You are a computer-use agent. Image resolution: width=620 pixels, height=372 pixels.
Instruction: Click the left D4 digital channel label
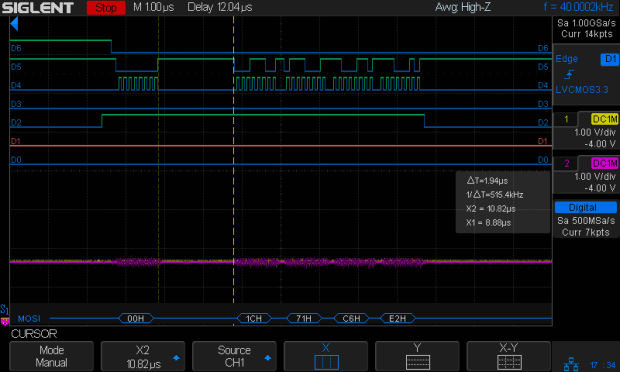click(16, 85)
